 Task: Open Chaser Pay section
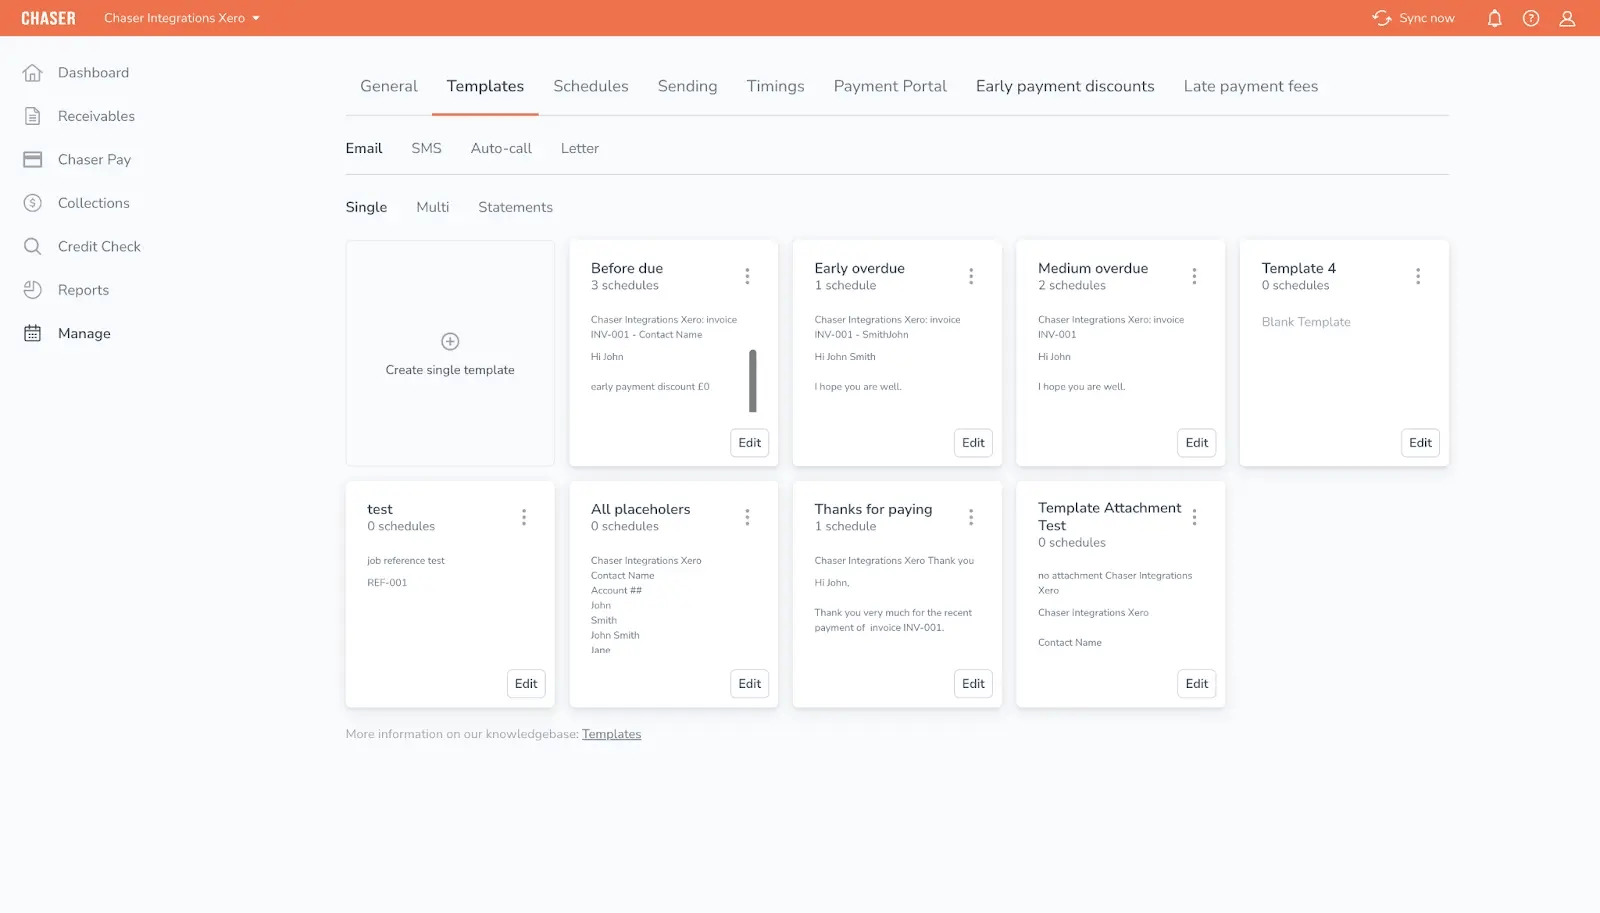click(33, 159)
